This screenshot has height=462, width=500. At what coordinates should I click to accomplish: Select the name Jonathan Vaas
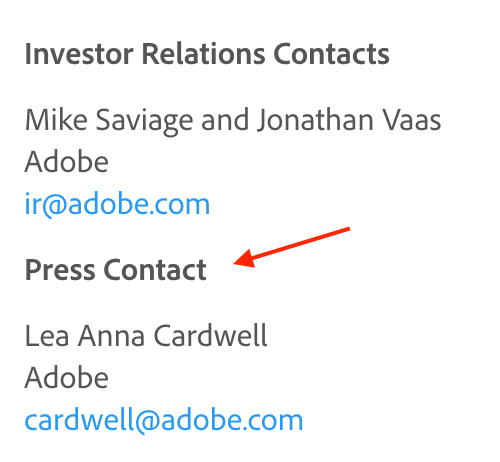(349, 120)
